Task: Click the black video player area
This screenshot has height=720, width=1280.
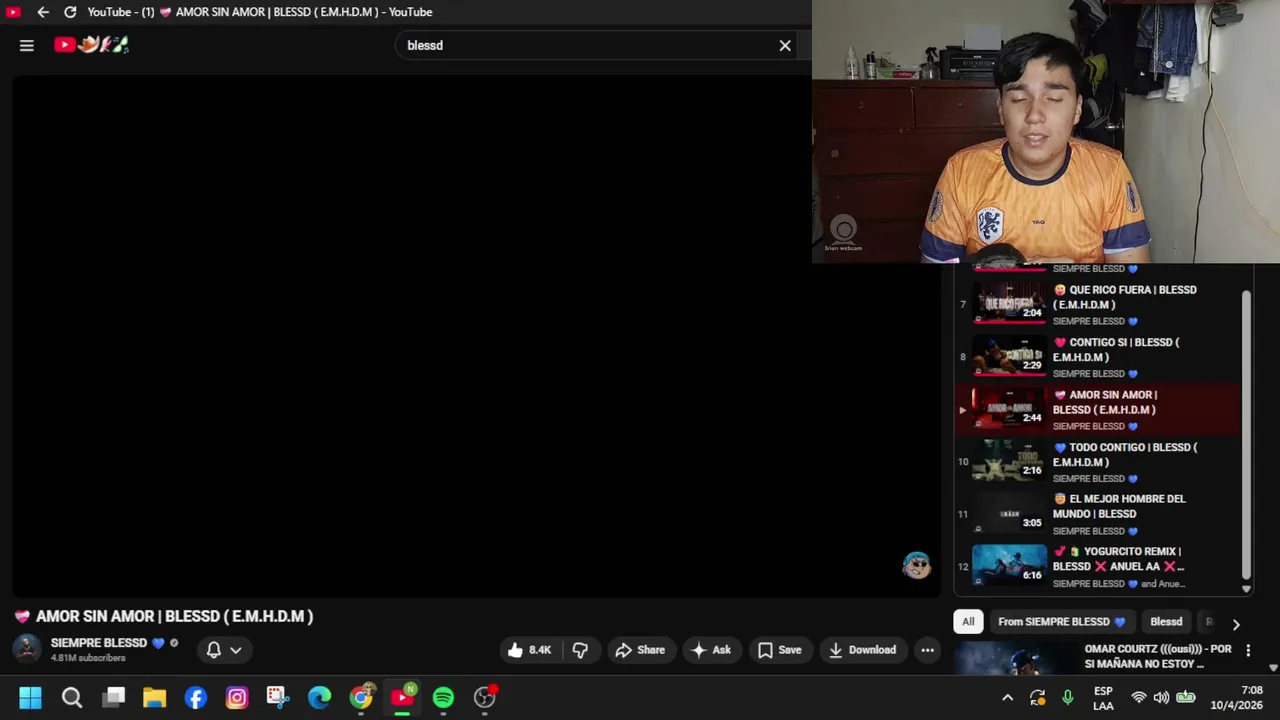Action: [475, 336]
